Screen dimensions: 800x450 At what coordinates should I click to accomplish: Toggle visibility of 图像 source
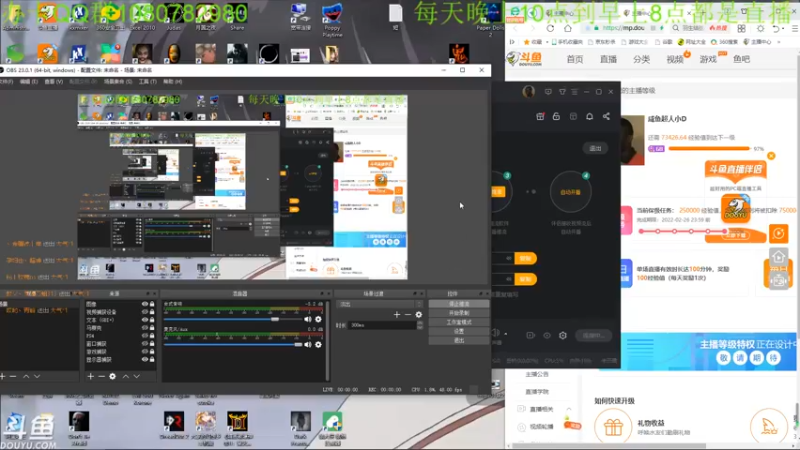pyautogui.click(x=144, y=304)
